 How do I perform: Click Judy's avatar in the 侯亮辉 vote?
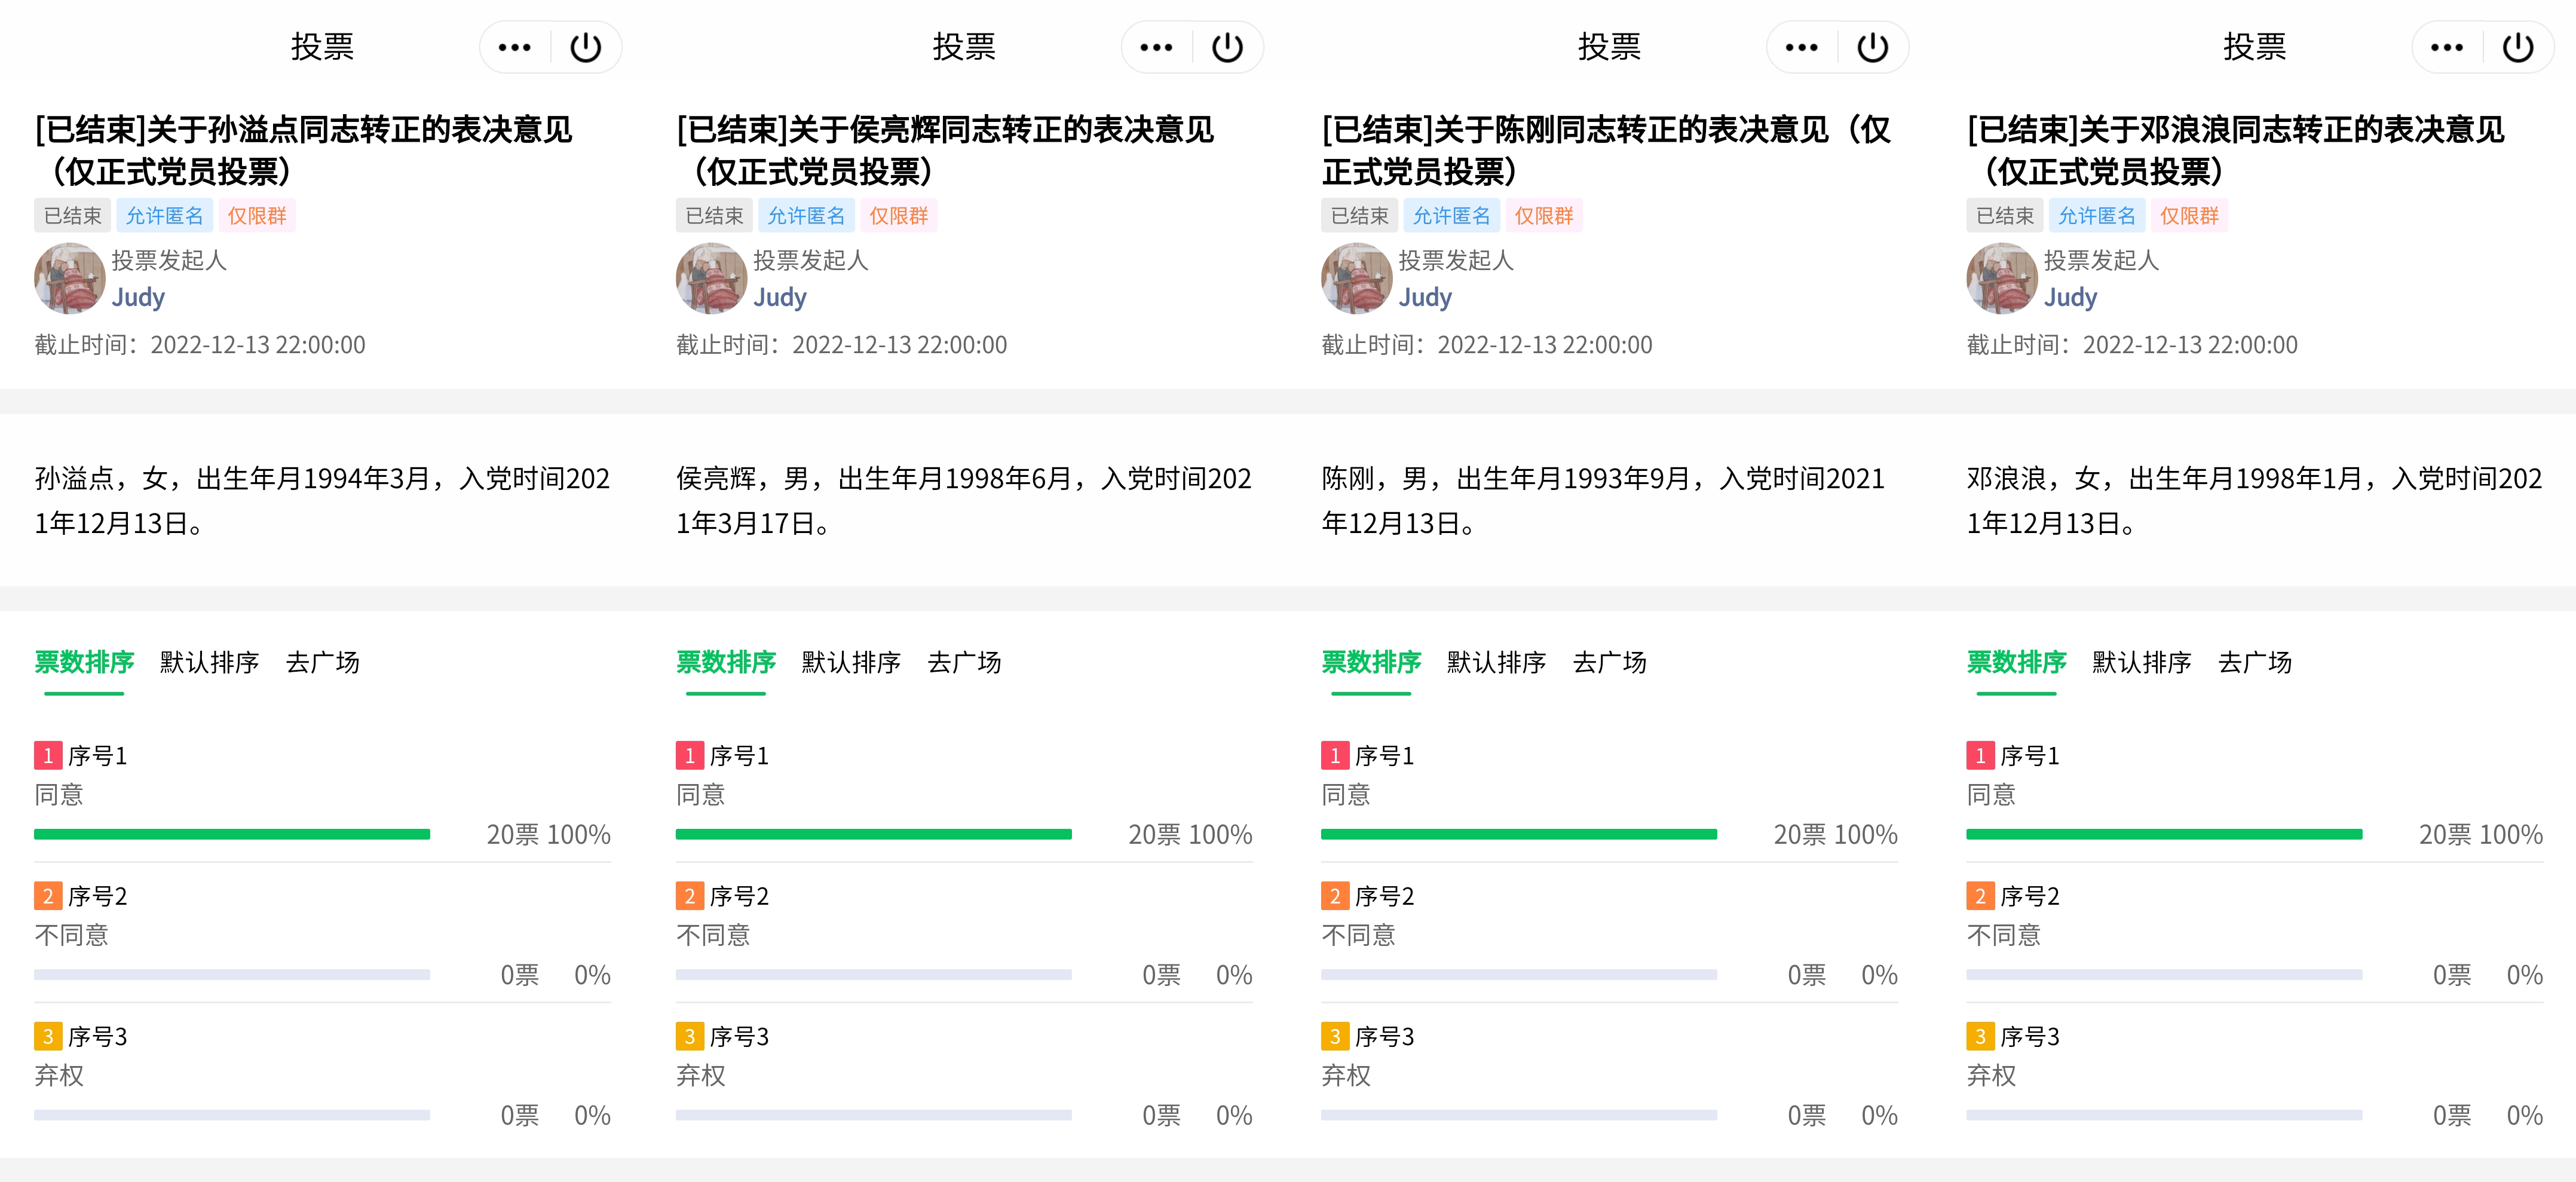point(711,278)
